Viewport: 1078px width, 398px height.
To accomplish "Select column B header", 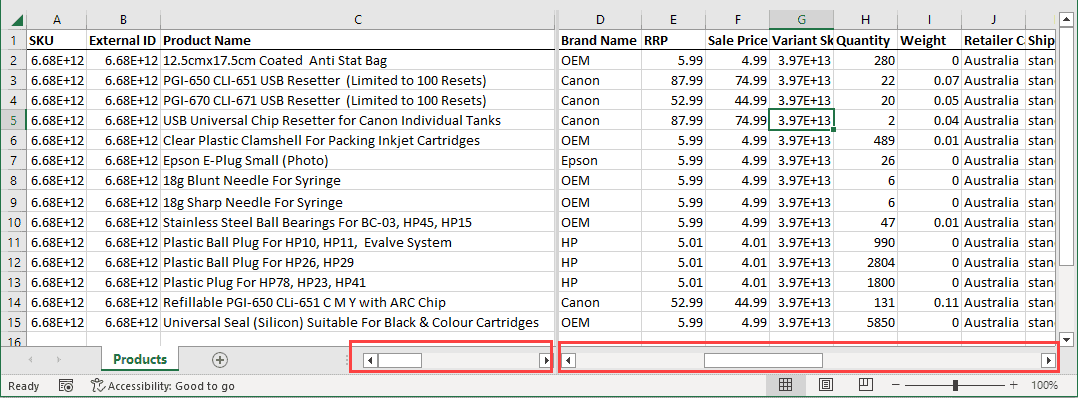I will [123, 20].
